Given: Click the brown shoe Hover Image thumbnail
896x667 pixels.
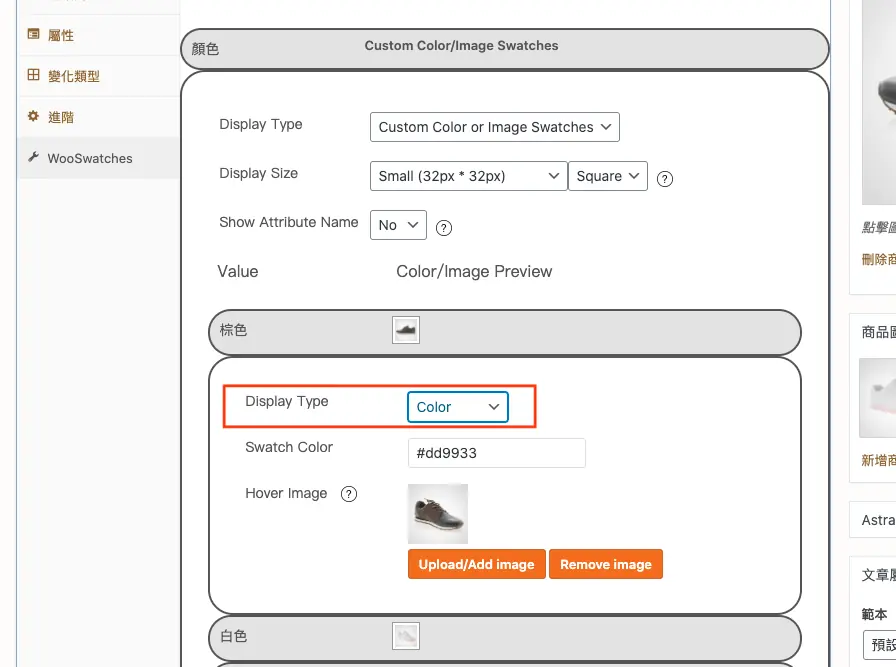Looking at the screenshot, I should pos(438,514).
